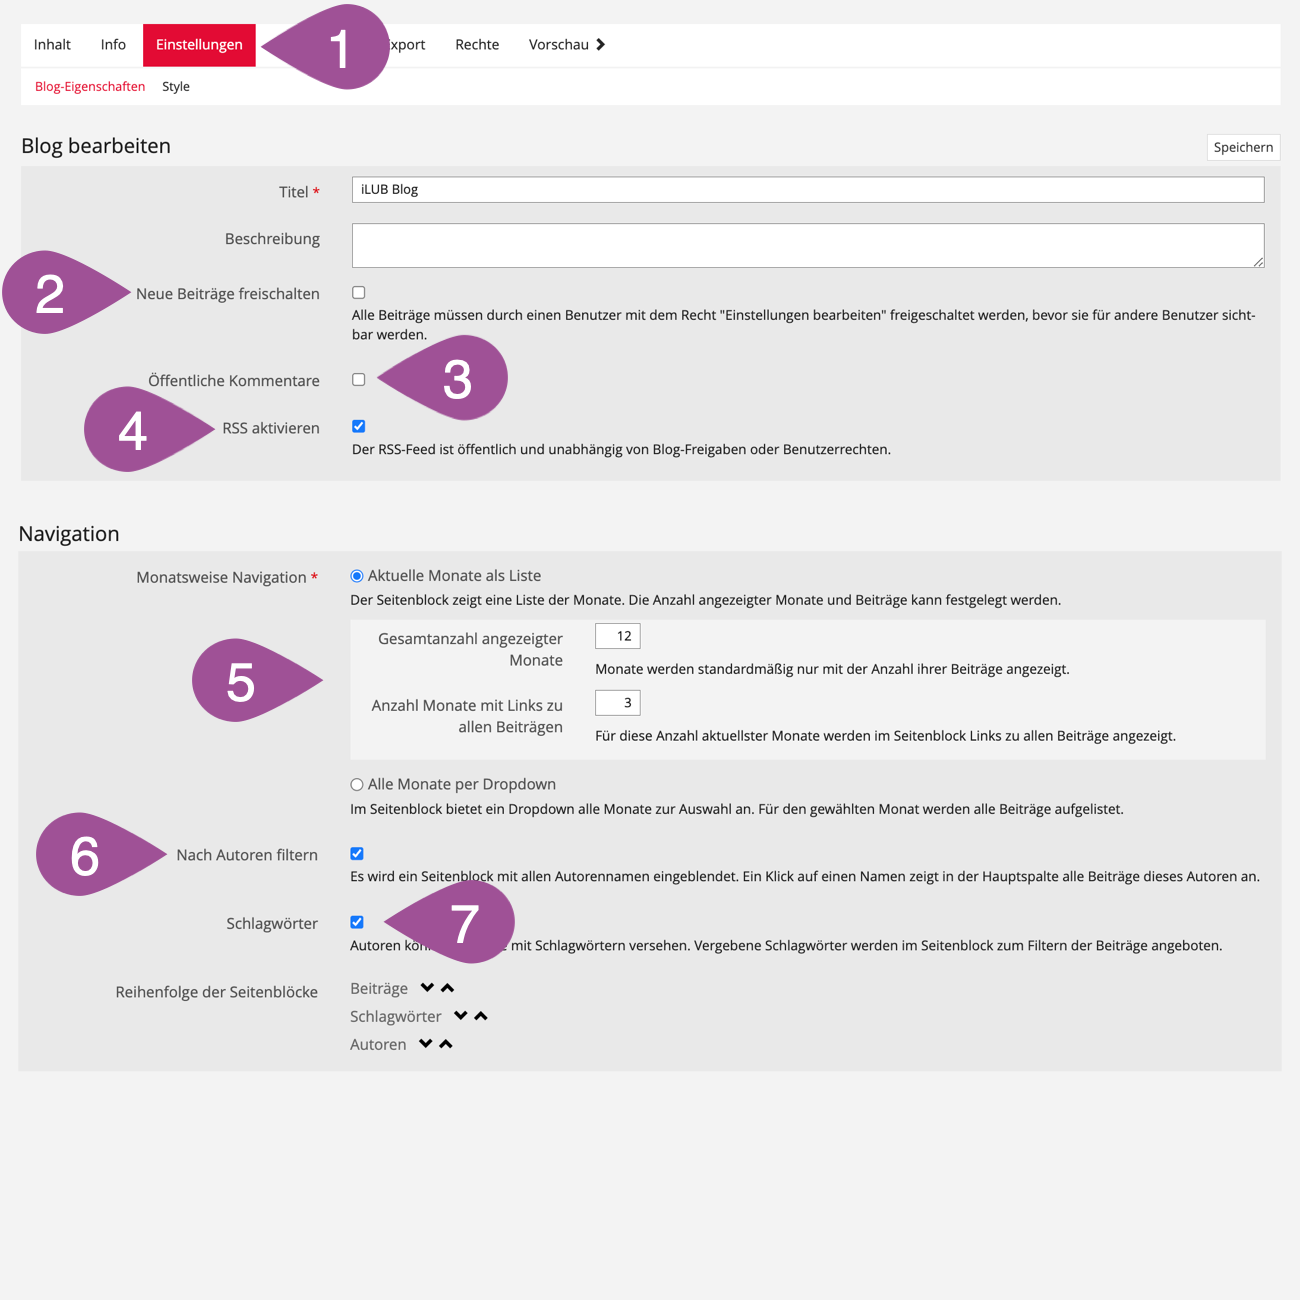Image resolution: width=1300 pixels, height=1300 pixels.
Task: Move Schlagwörter block up with arrow
Action: (481, 1016)
